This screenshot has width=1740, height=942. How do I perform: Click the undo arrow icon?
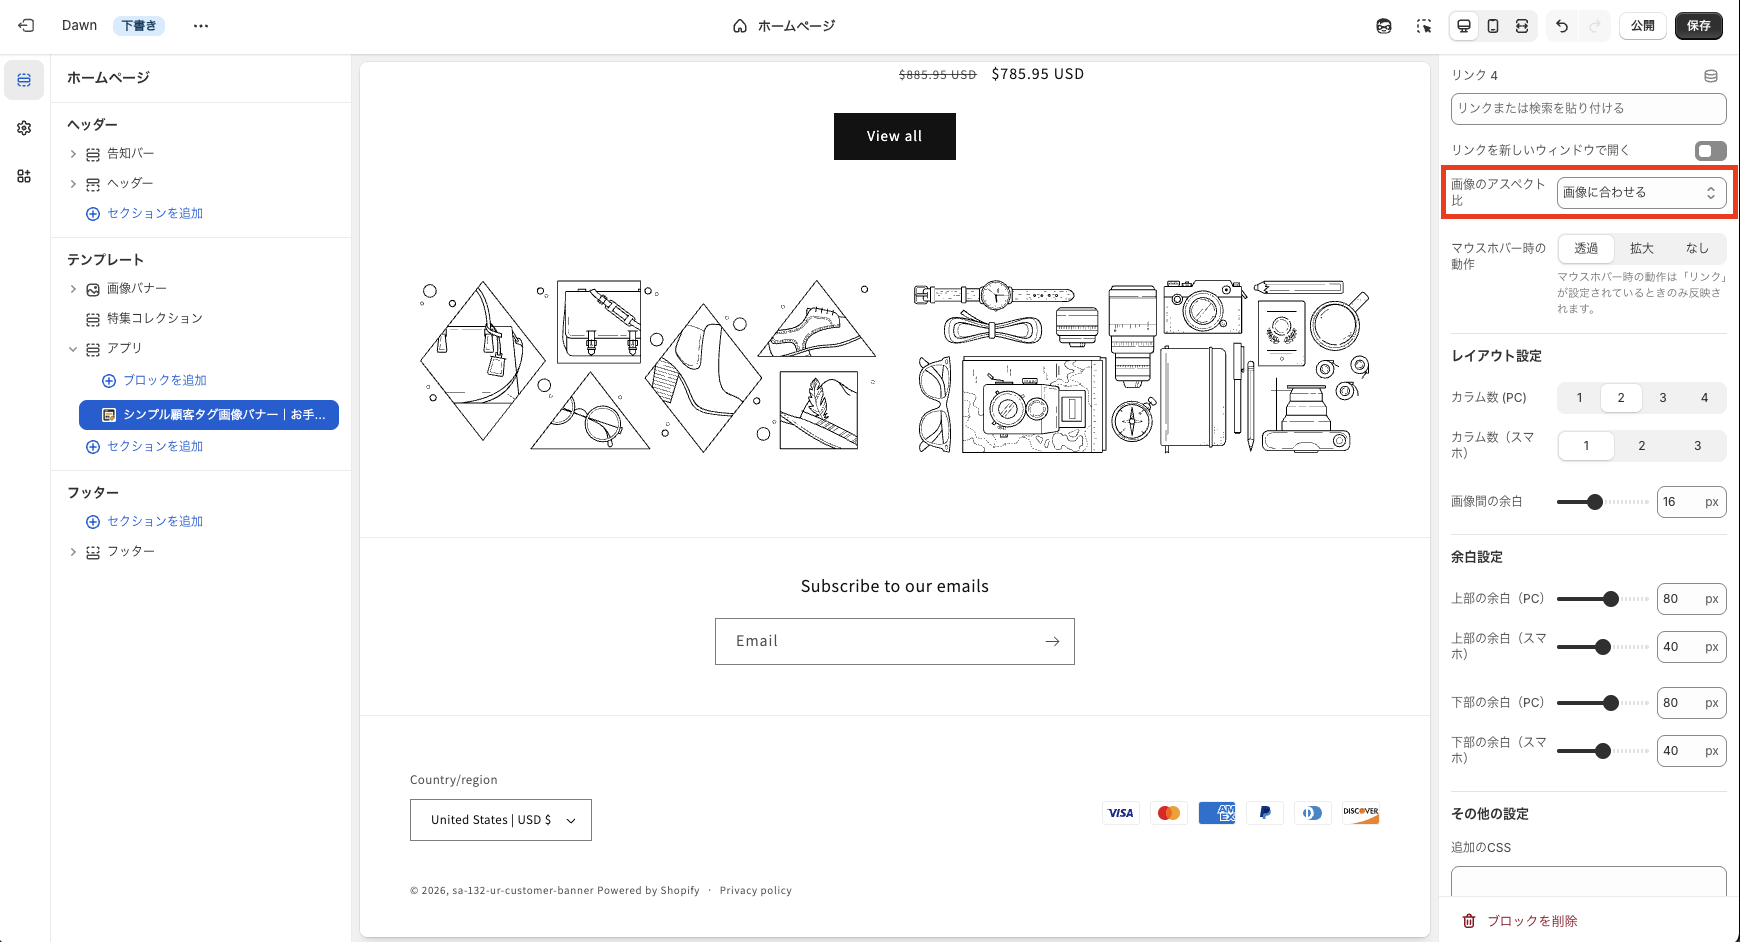[1561, 26]
